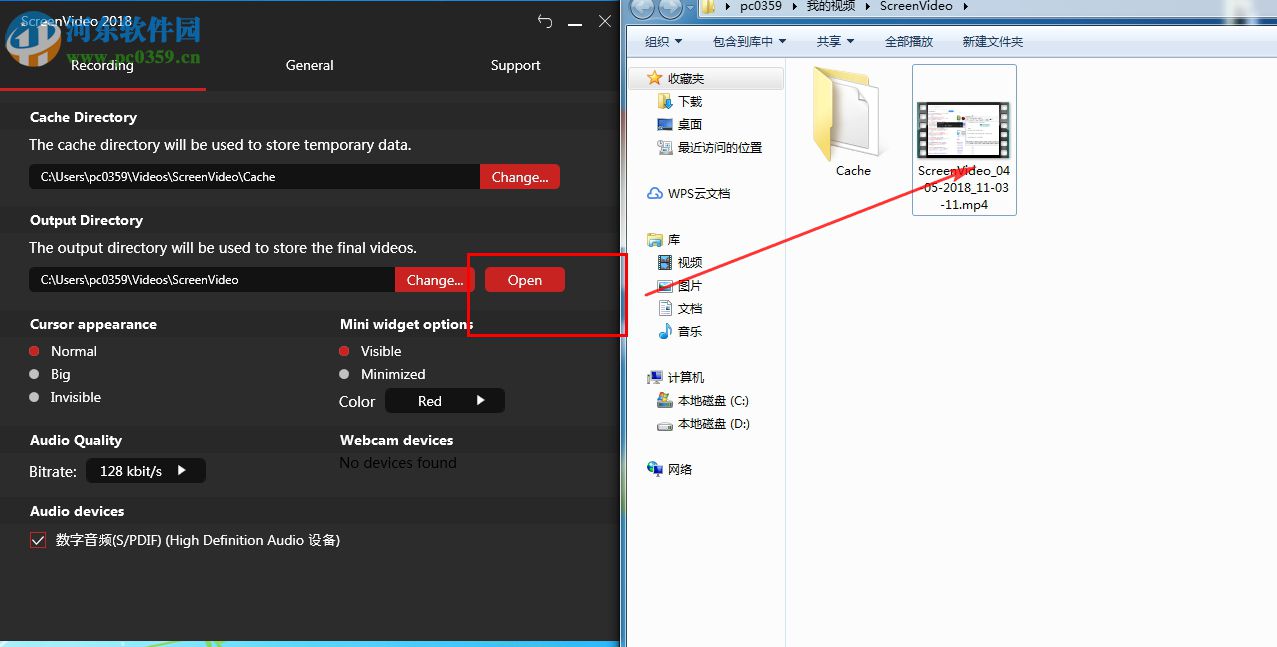Click the Output Directory path field

click(212, 280)
